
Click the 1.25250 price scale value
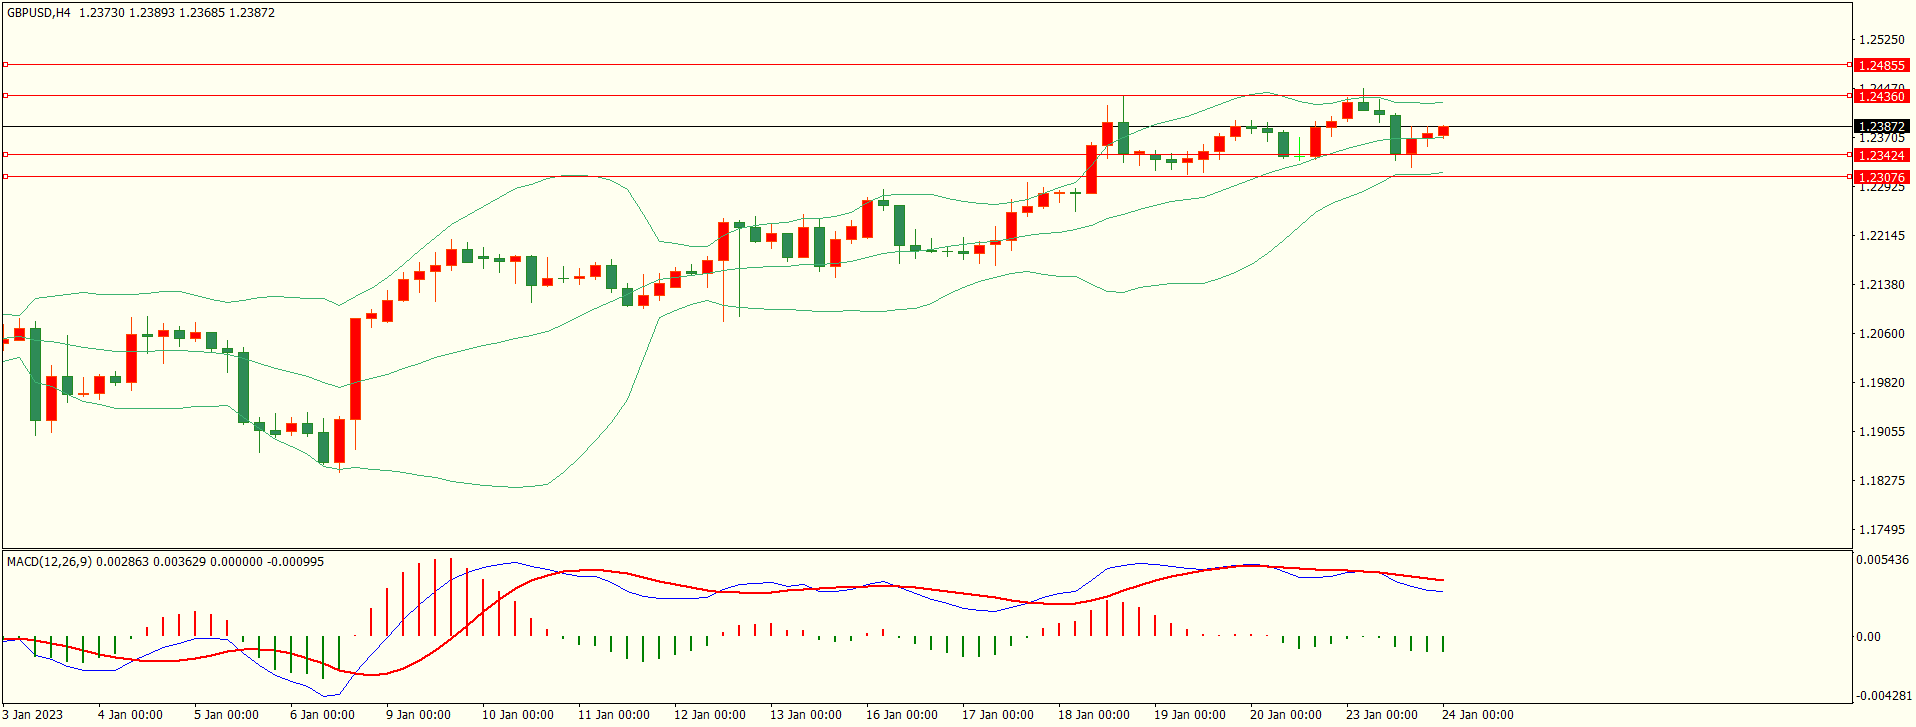[x=1881, y=40]
